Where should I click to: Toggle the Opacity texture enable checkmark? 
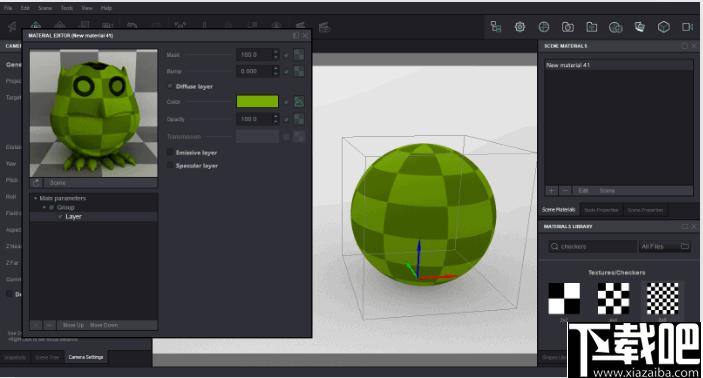coord(286,120)
